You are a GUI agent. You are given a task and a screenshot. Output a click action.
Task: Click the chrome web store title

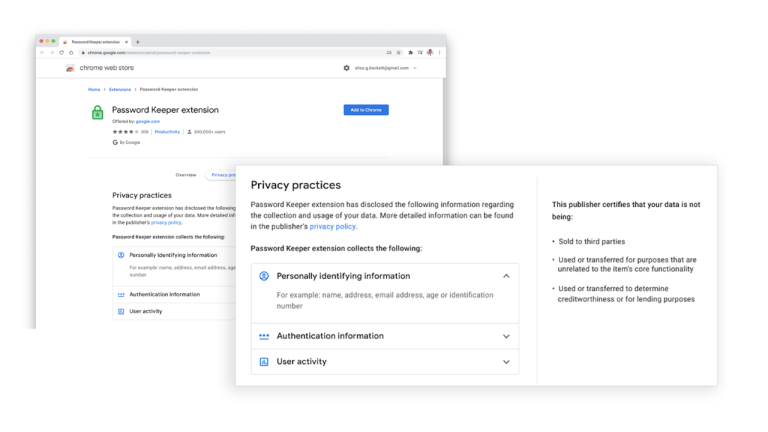[107, 68]
